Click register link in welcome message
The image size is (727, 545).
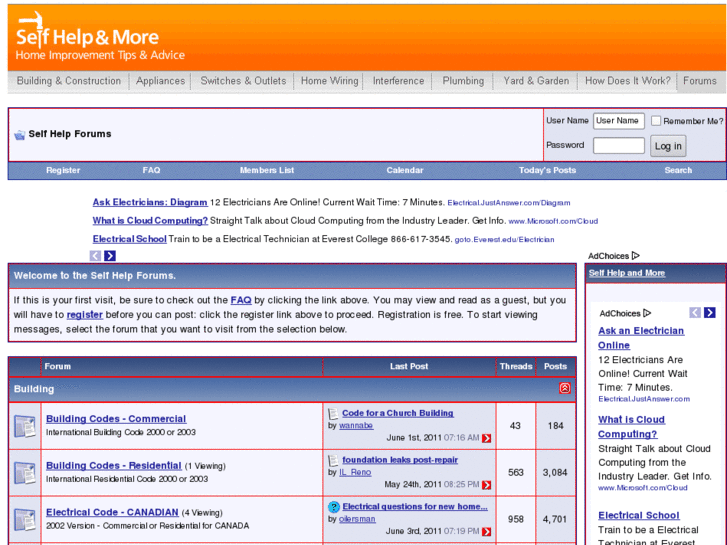click(84, 314)
